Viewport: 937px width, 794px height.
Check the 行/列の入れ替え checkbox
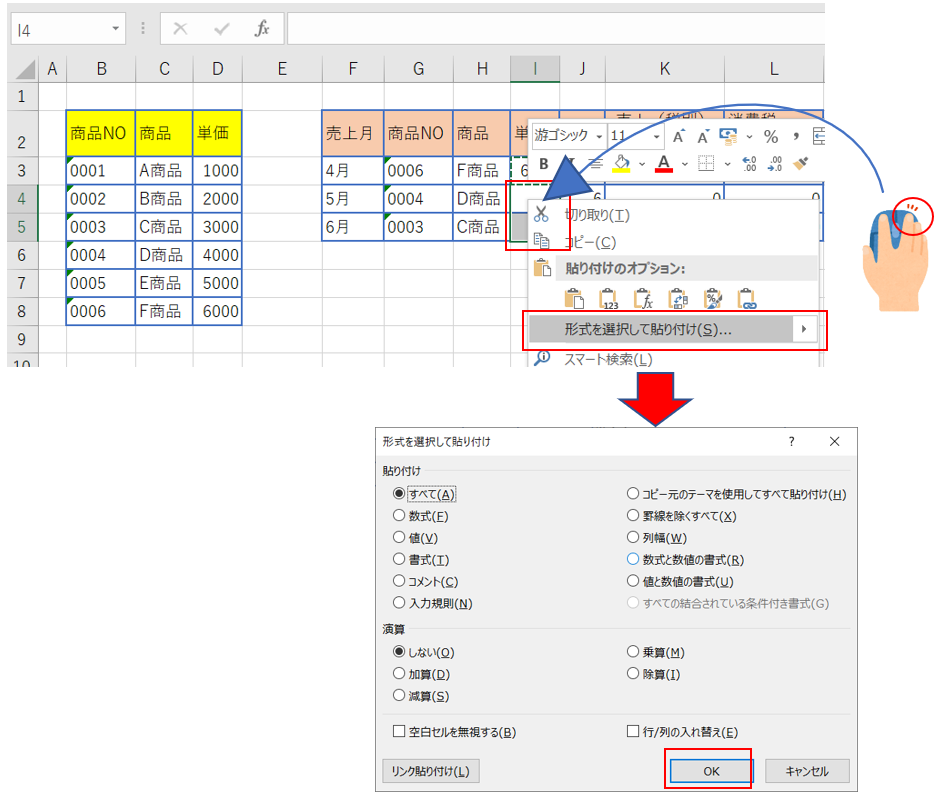(633, 732)
